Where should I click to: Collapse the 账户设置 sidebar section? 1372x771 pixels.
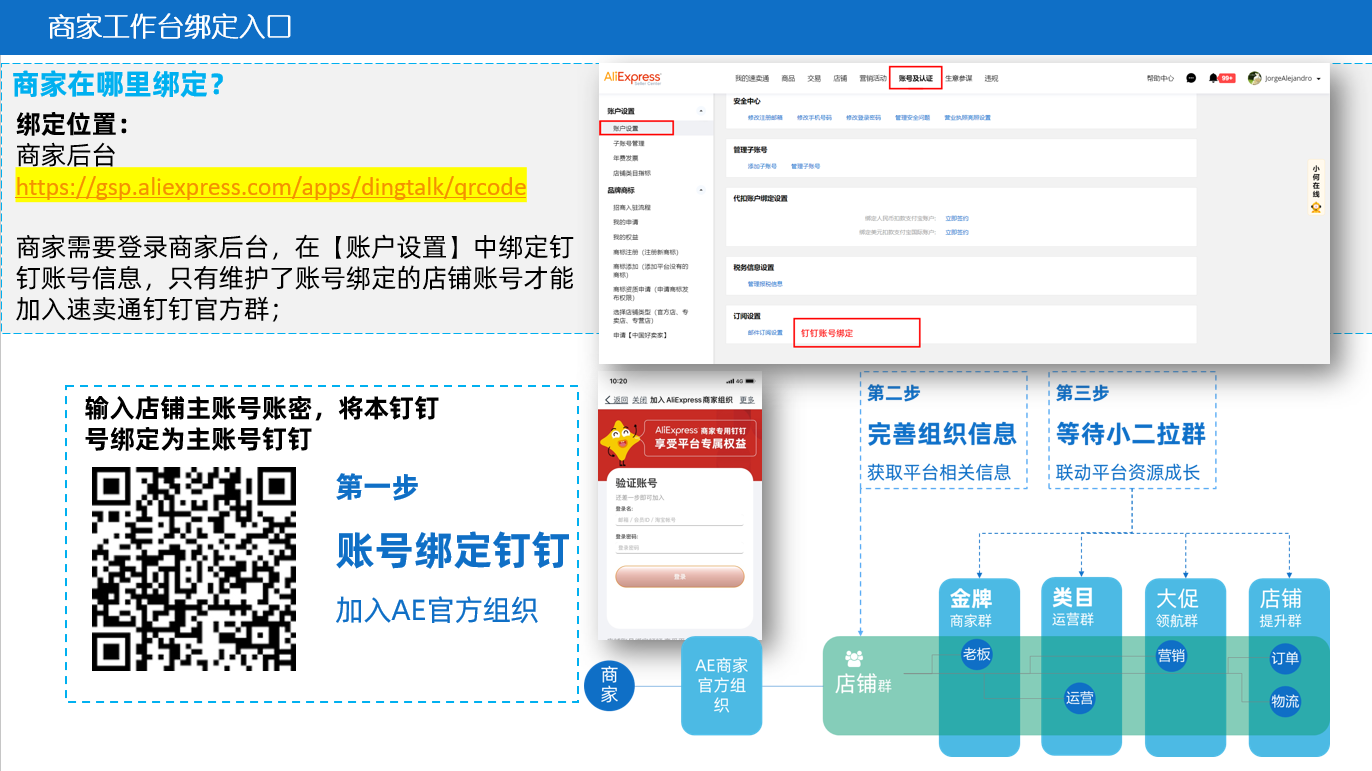pos(700,111)
